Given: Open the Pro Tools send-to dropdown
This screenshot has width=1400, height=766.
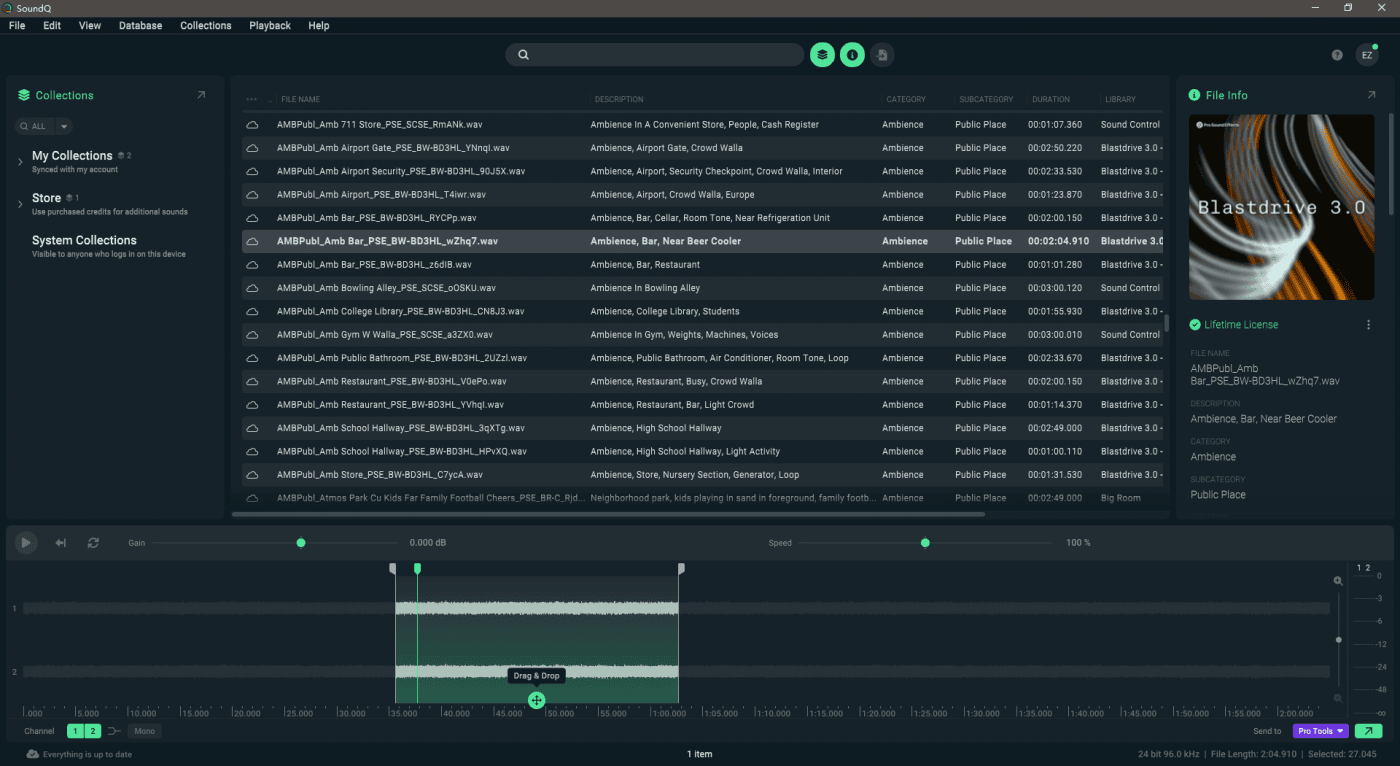Looking at the screenshot, I should [x=1320, y=731].
